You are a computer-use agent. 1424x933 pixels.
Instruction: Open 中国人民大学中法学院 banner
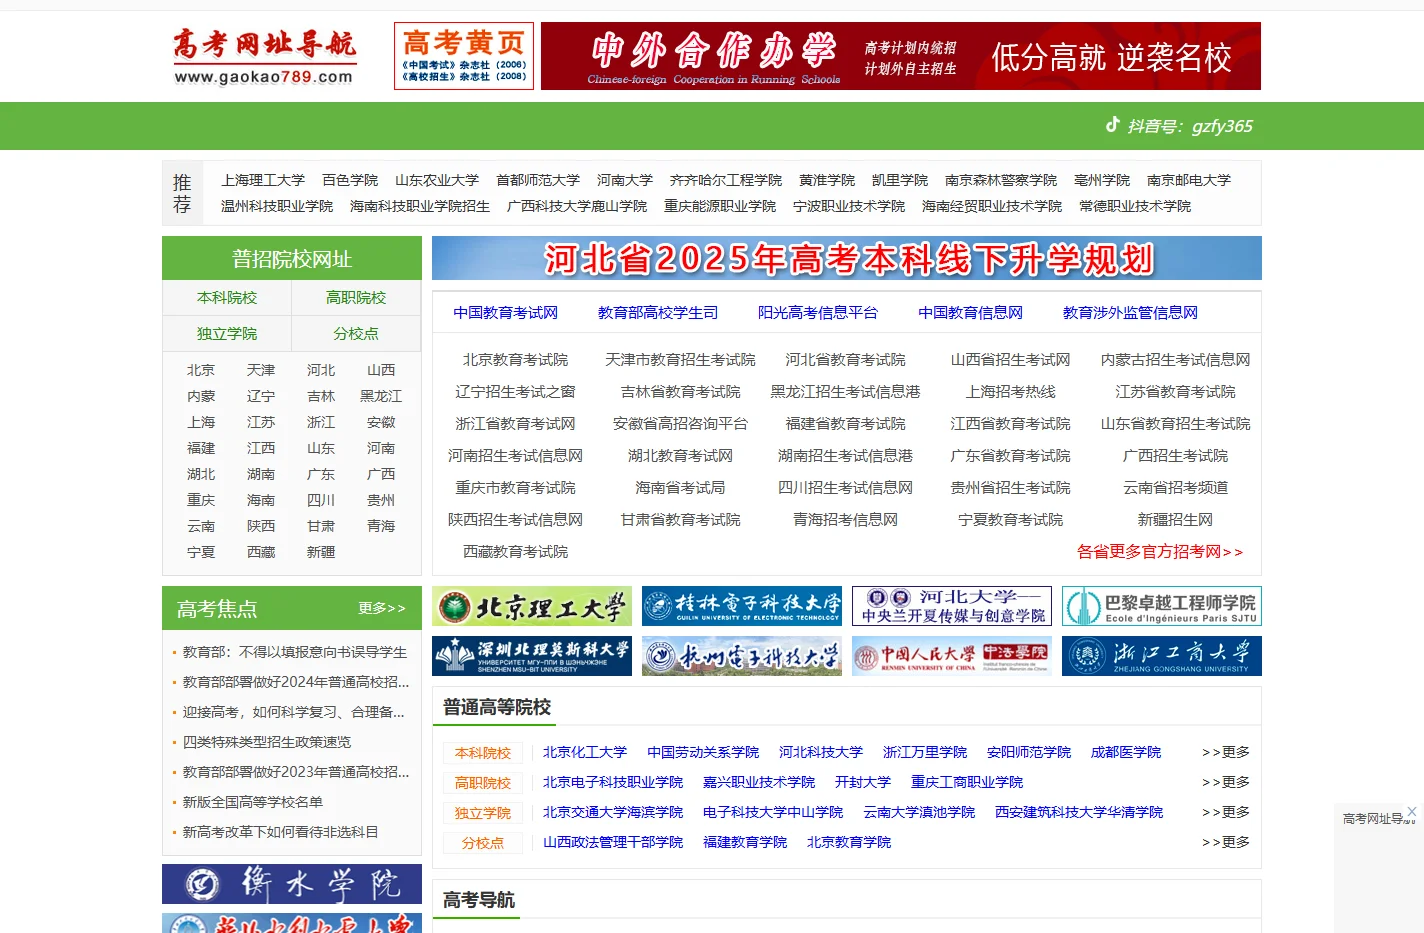[x=952, y=656]
